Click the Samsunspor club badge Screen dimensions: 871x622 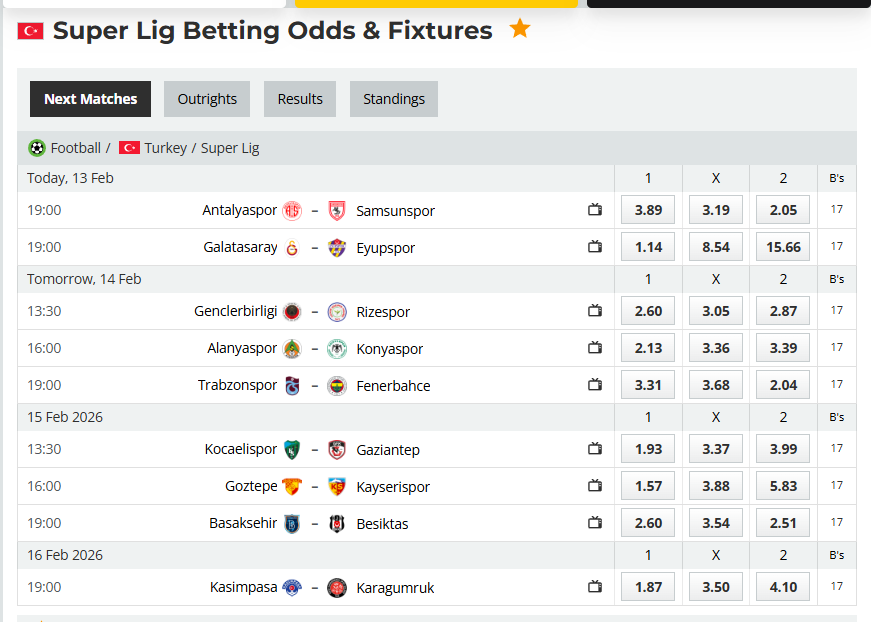(337, 210)
